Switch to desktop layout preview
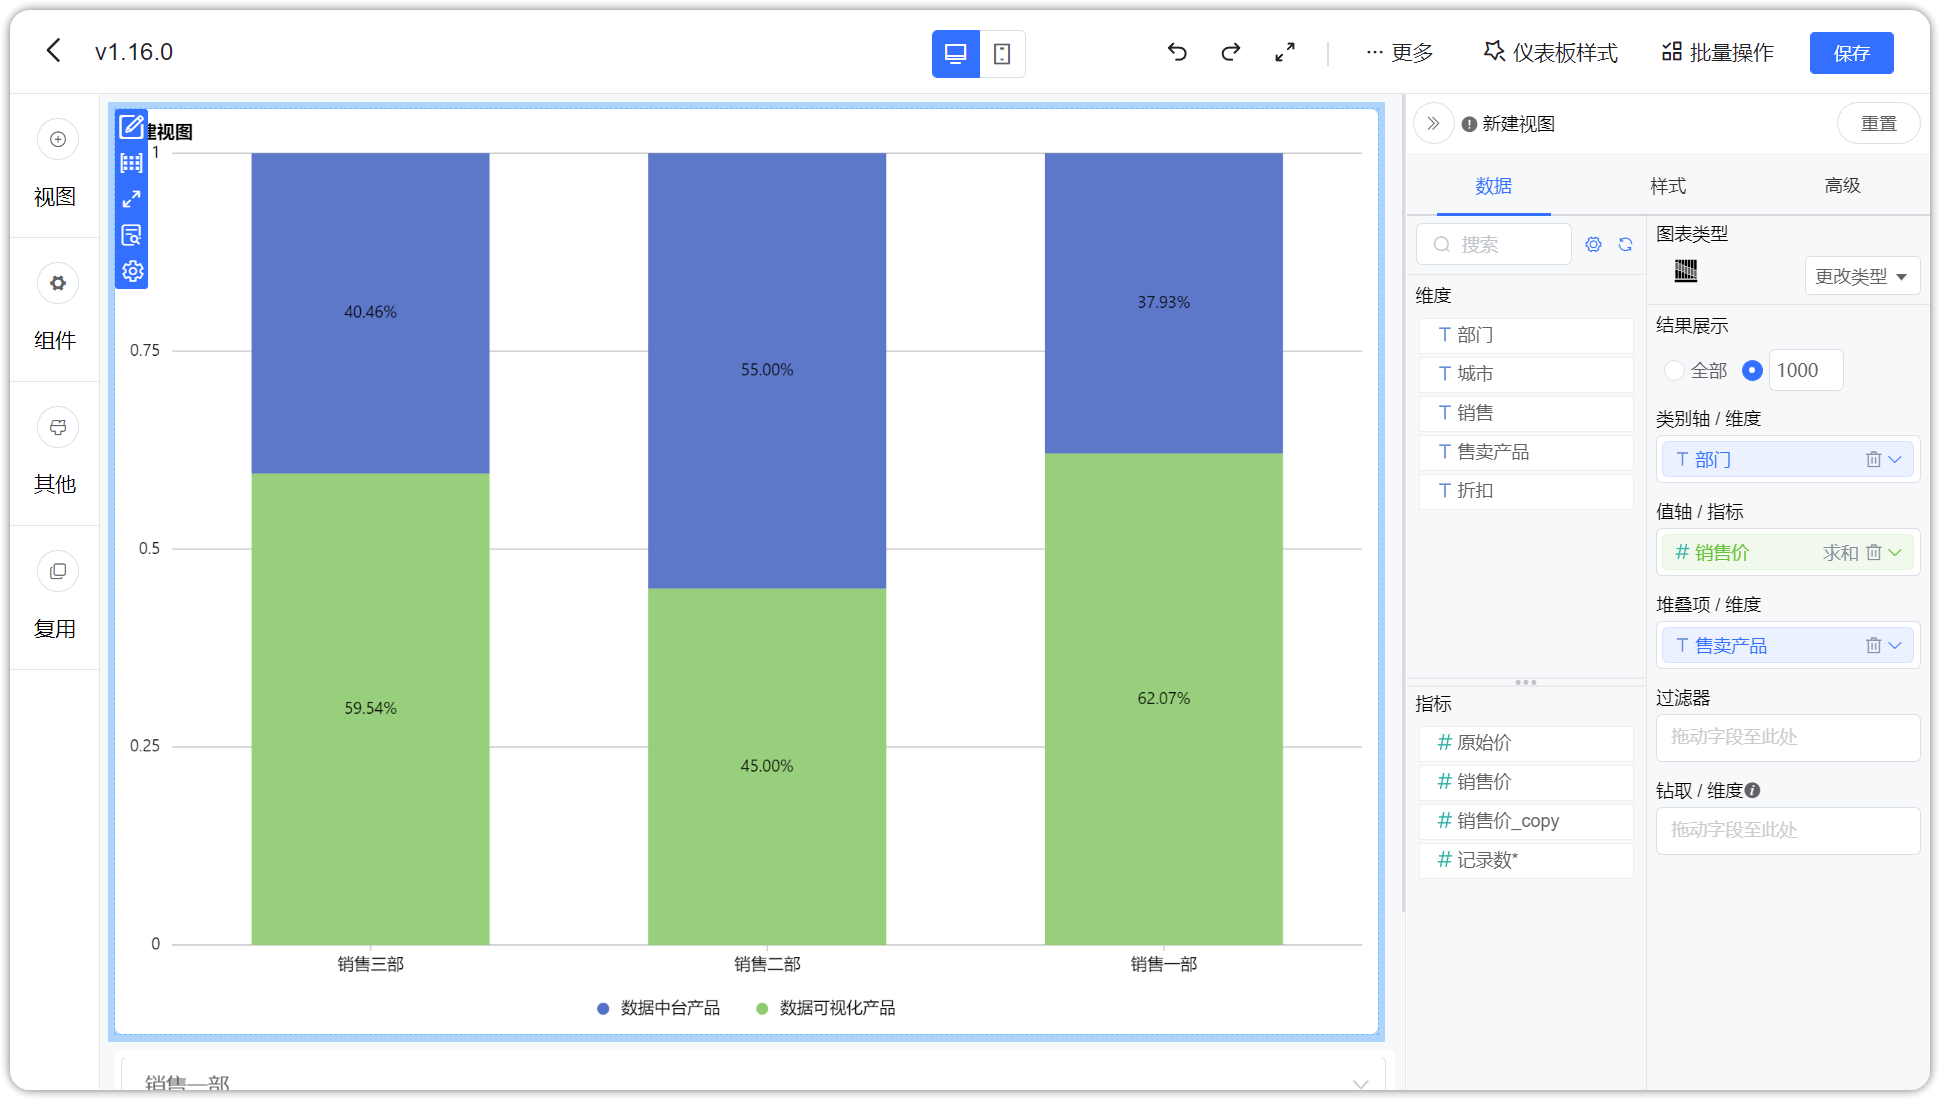The width and height of the screenshot is (1940, 1100). click(x=955, y=54)
